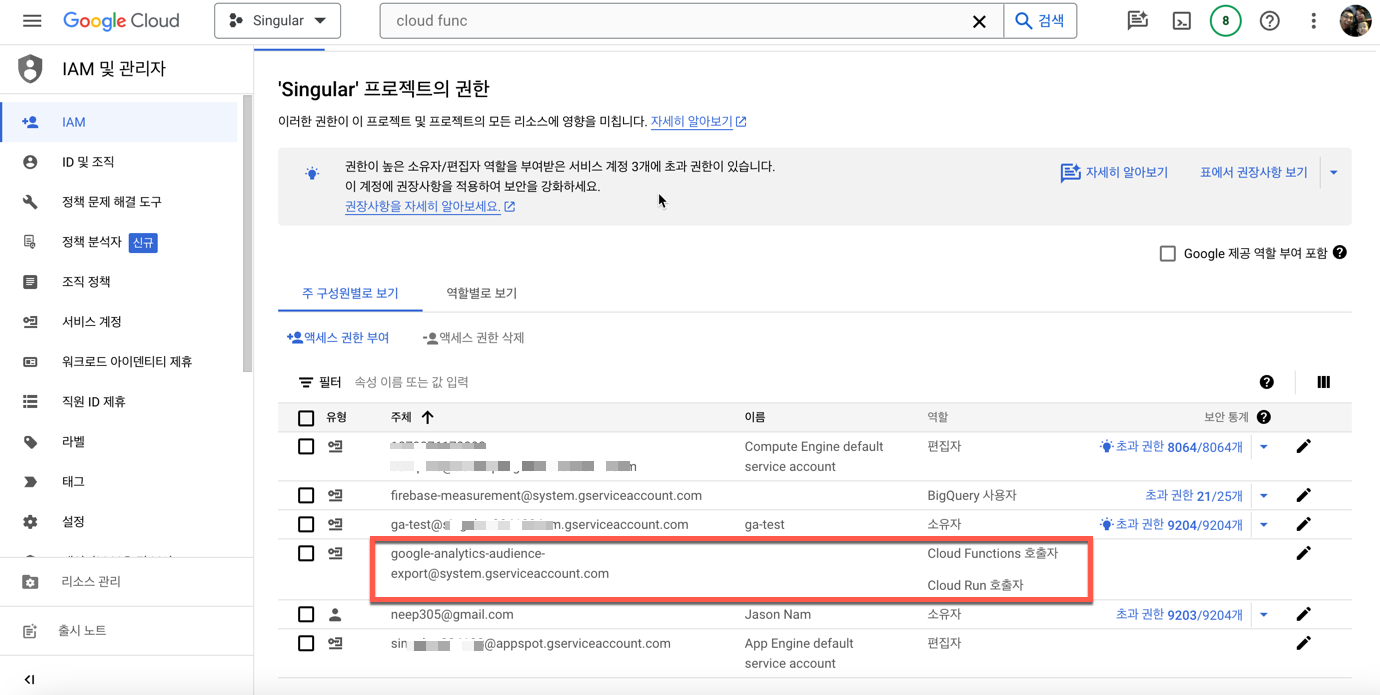Image resolution: width=1380 pixels, height=695 pixels.
Task: Select all rows with header checkbox
Action: click(x=306, y=418)
